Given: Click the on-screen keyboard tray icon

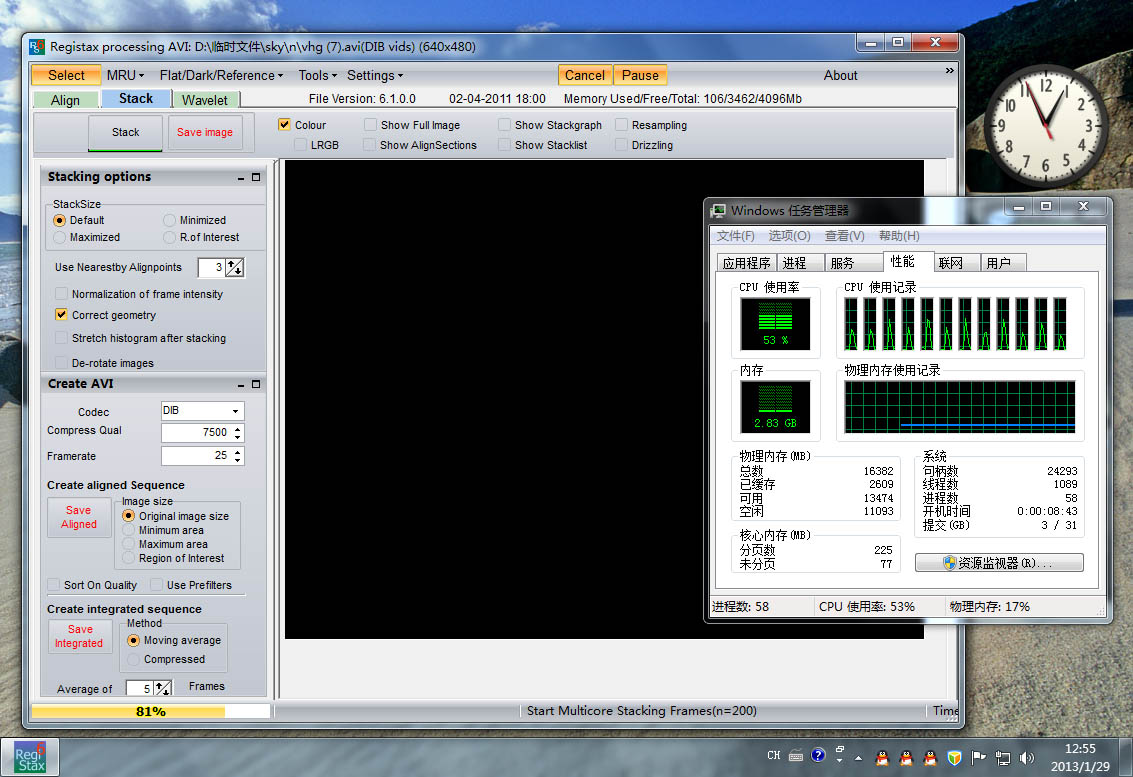Looking at the screenshot, I should tap(796, 757).
